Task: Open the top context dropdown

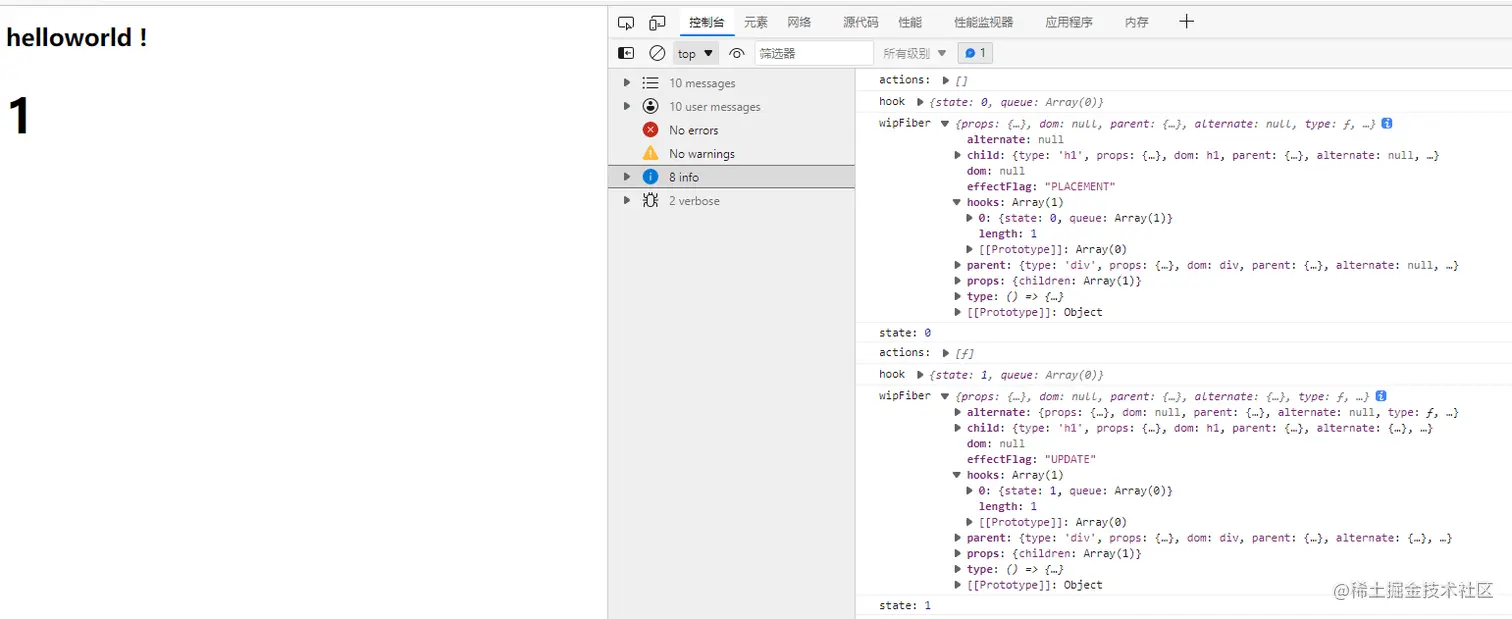Action: click(696, 53)
